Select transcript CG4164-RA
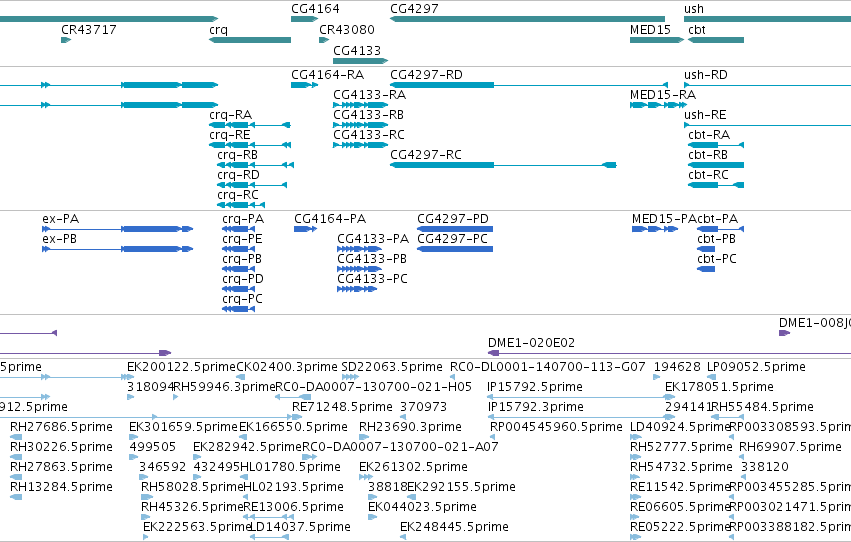Viewport: 851px width, 542px height. point(304,85)
